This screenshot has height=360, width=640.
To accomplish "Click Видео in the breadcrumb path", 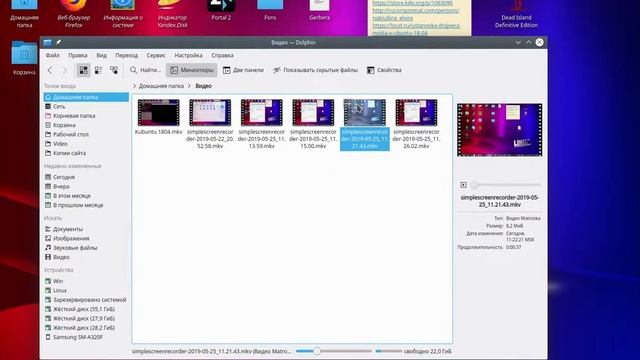I will (x=203, y=86).
